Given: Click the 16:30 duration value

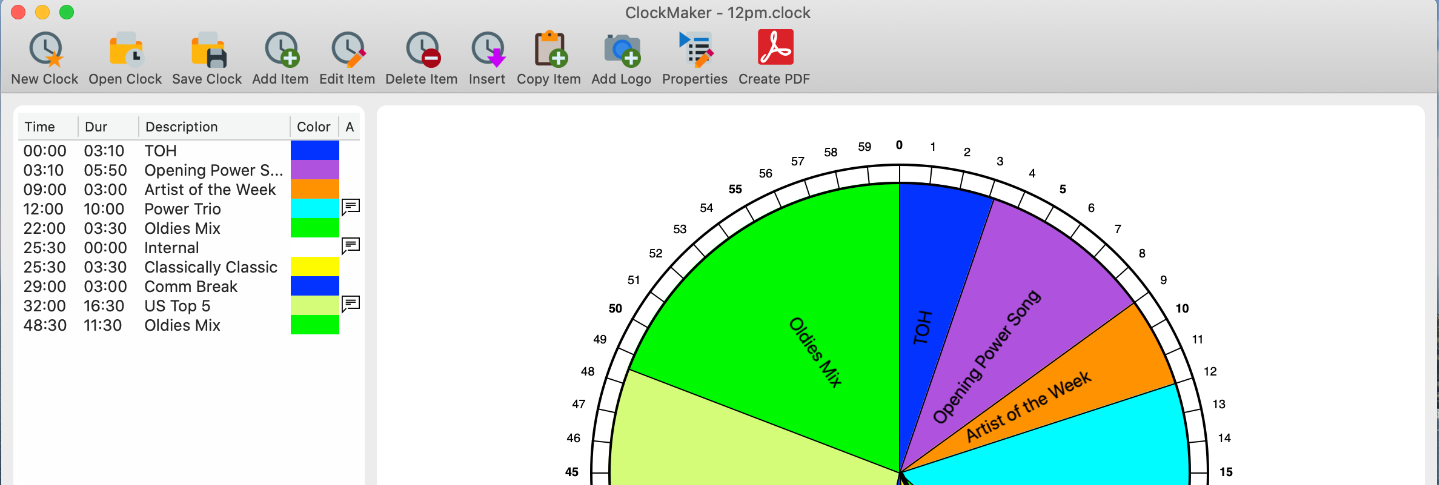Looking at the screenshot, I should [x=104, y=306].
